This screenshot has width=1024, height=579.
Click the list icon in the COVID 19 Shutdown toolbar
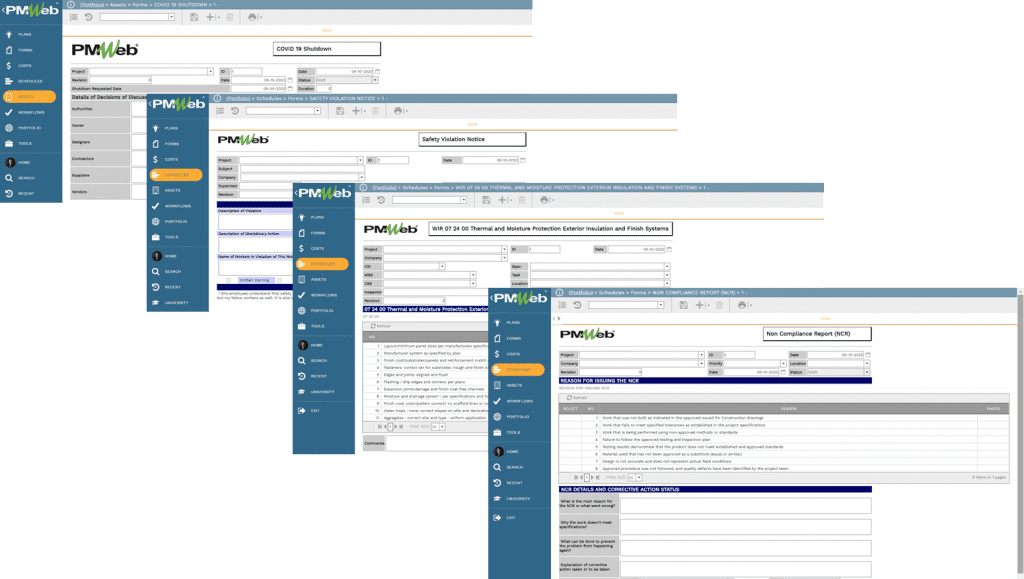[74, 17]
